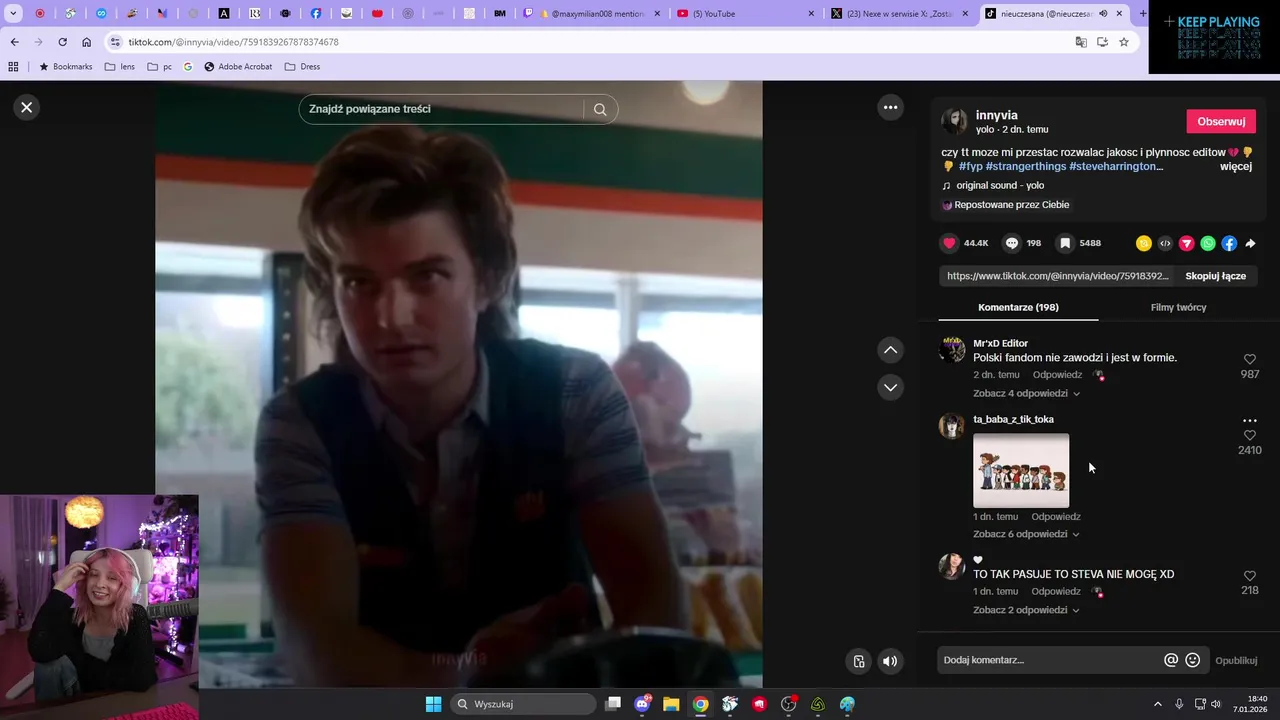Image resolution: width=1280 pixels, height=720 pixels.
Task: Click the Dodaj komentarz input field
Action: coord(1050,660)
